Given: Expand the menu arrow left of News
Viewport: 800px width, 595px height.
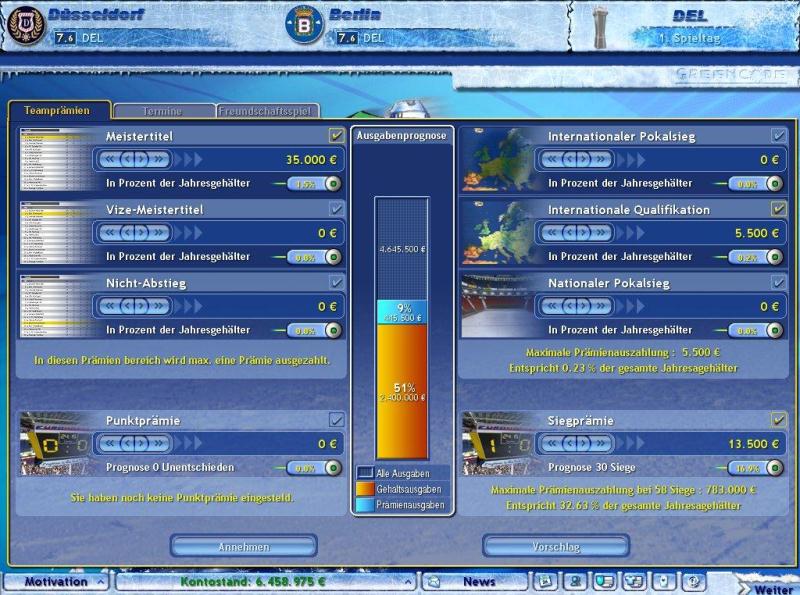Looking at the screenshot, I should pos(409,581).
